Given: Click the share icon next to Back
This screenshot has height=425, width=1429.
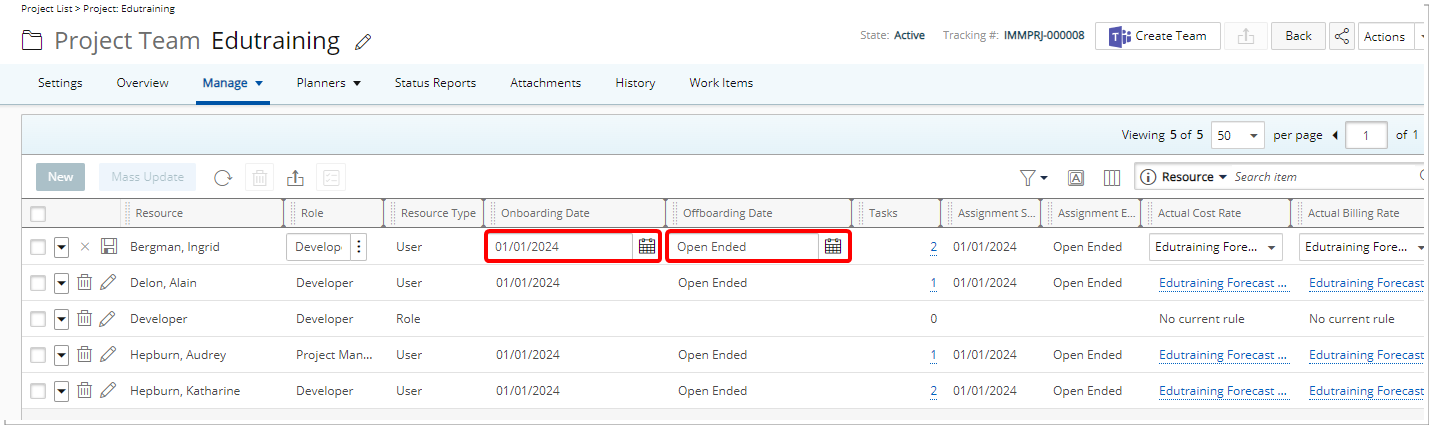Looking at the screenshot, I should pyautogui.click(x=1342, y=36).
